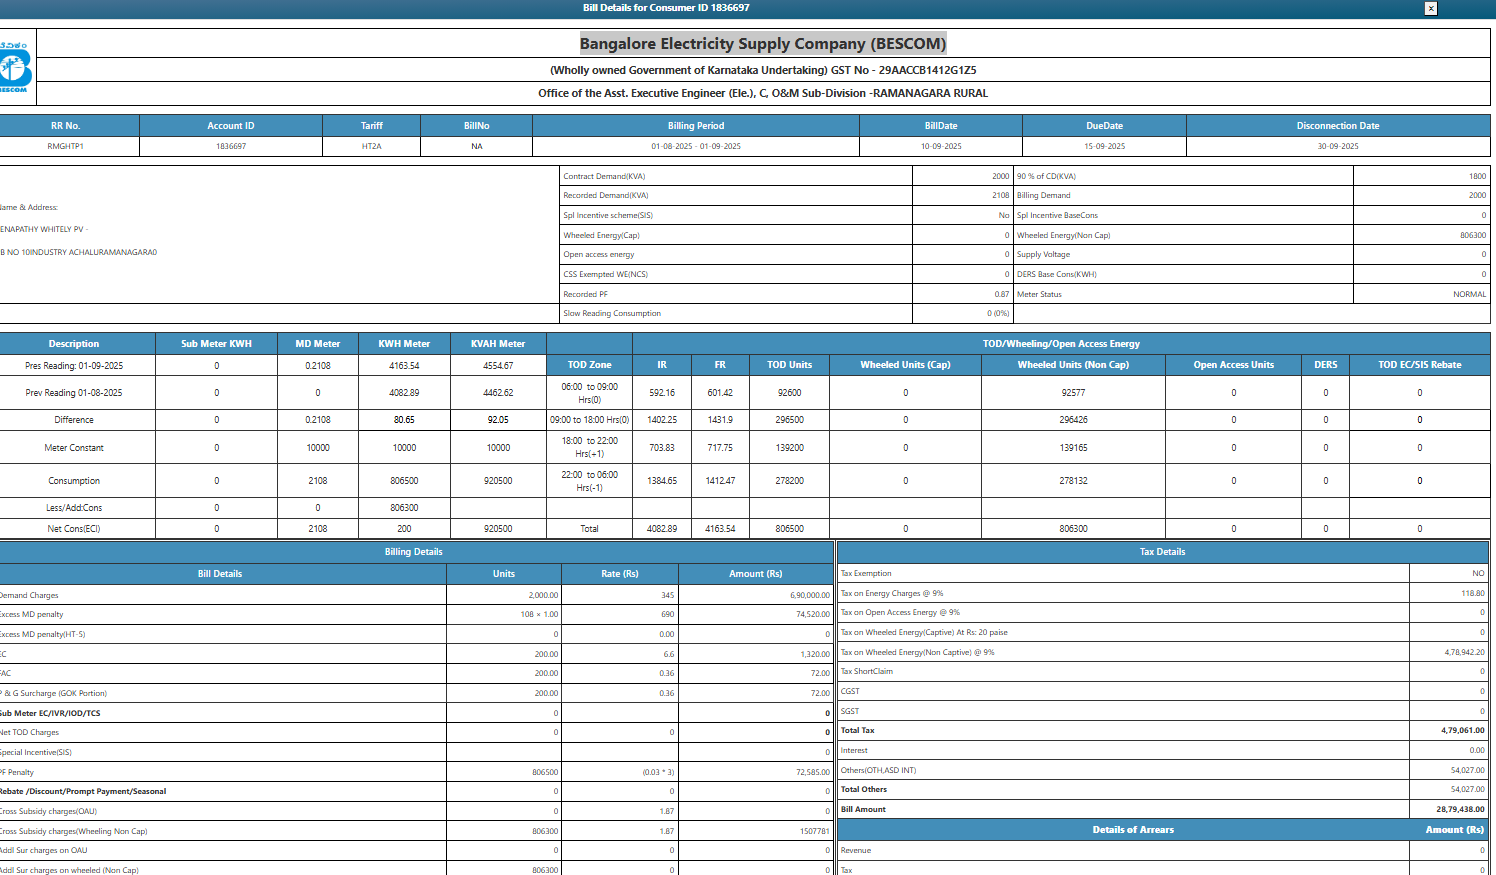Viewport: 1496px width, 875px height.
Task: Click the 'Wheeled Energy(Non Cap)' label
Action: [1064, 236]
